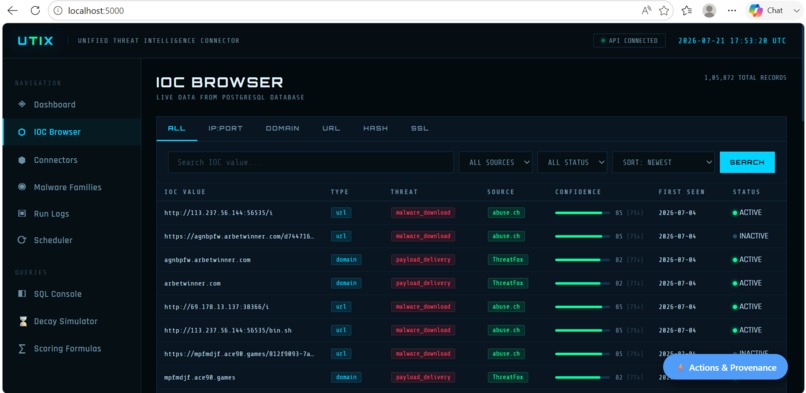Click abuse.ch source in 69.178.13.137 row
Viewport: 806px width, 393px height.
click(506, 307)
